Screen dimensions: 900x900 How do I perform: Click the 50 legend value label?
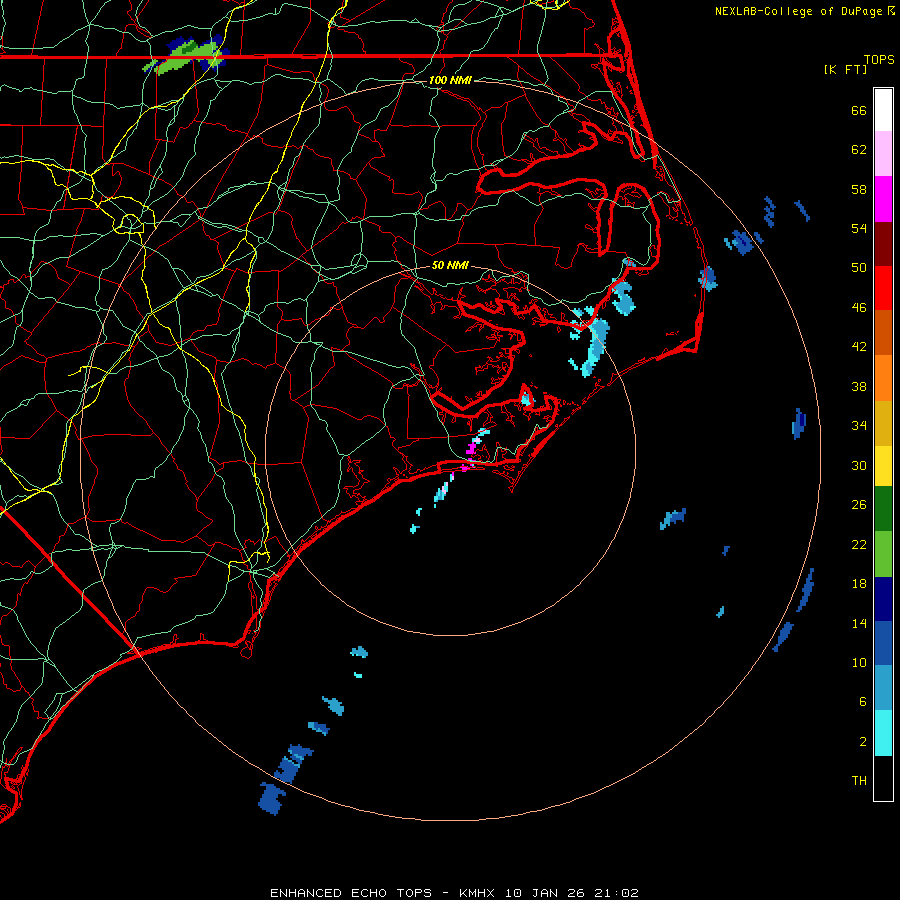[x=859, y=267]
